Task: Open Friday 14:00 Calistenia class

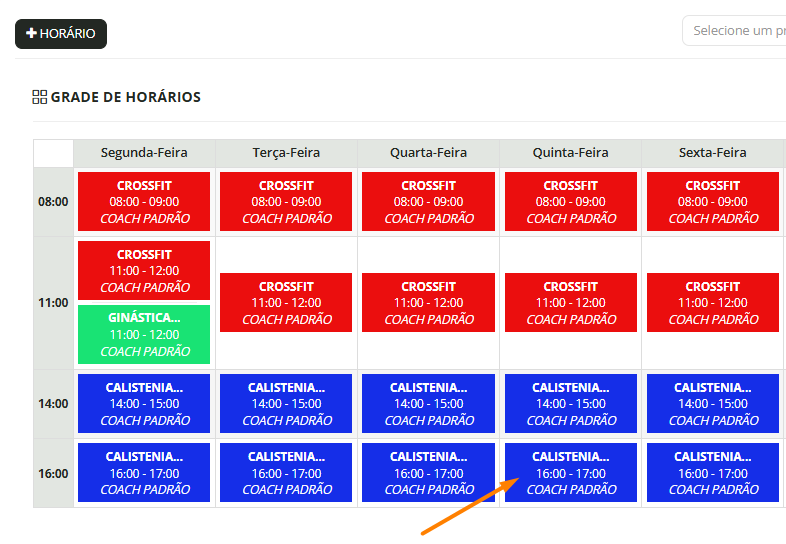Action: (x=713, y=404)
